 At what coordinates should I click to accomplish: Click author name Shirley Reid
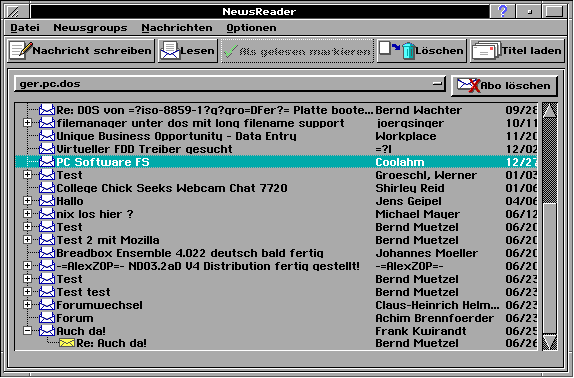pyautogui.click(x=410, y=188)
